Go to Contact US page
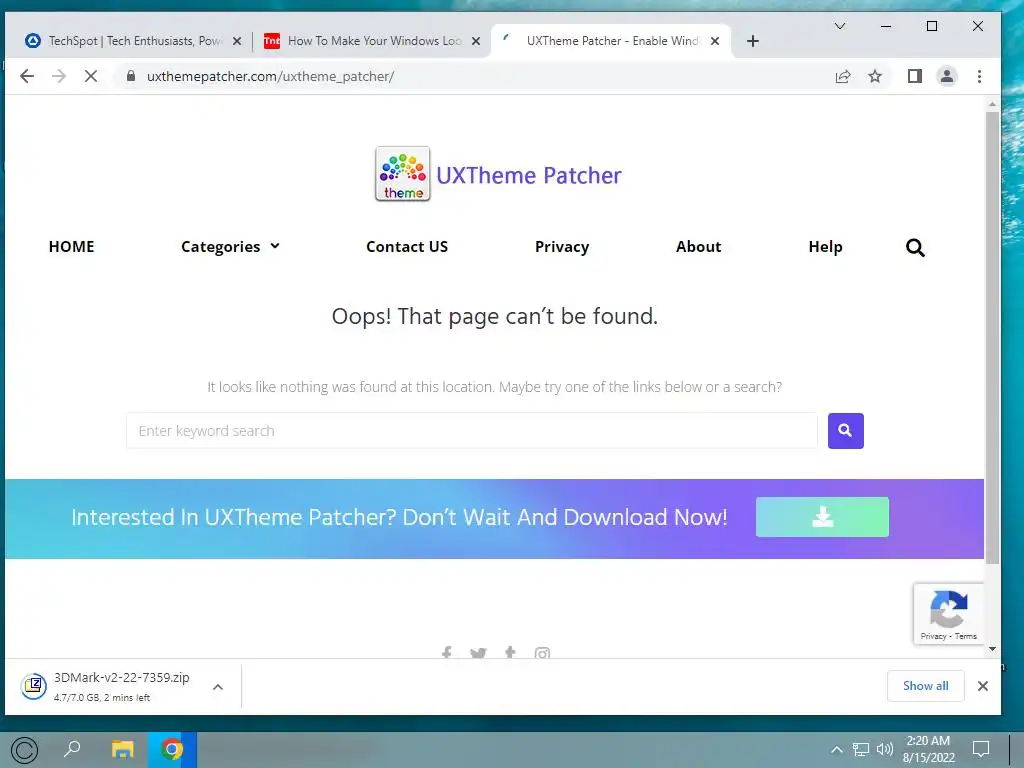The width and height of the screenshot is (1024, 768). [407, 247]
